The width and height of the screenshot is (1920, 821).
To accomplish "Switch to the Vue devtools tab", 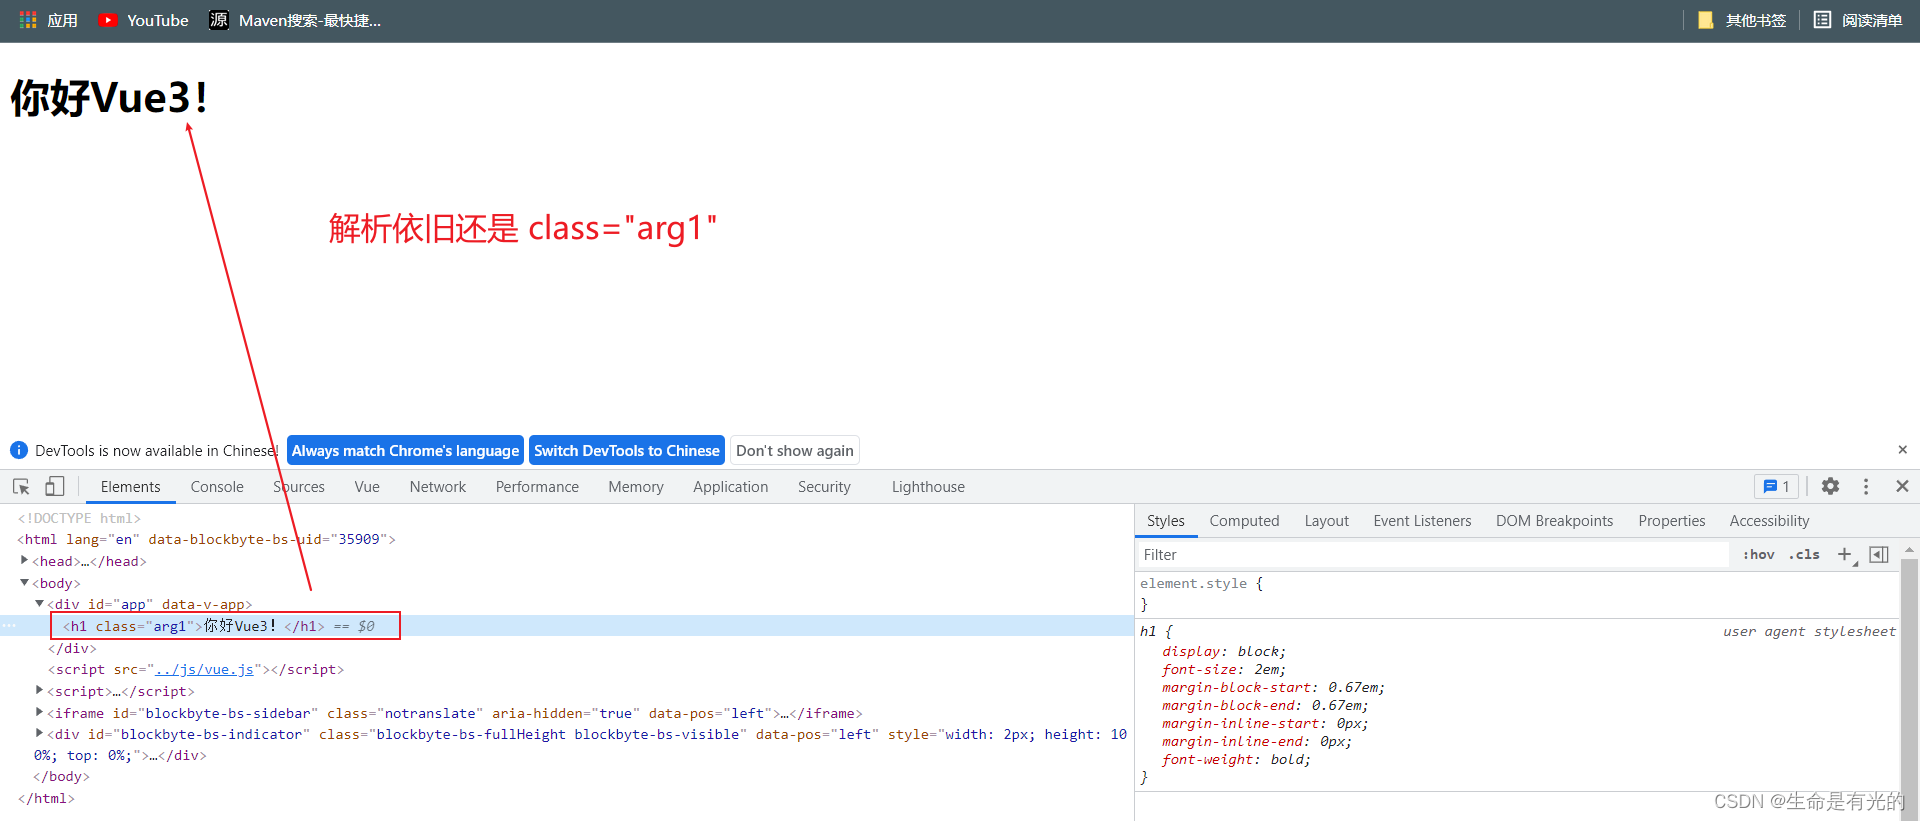I will point(367,487).
